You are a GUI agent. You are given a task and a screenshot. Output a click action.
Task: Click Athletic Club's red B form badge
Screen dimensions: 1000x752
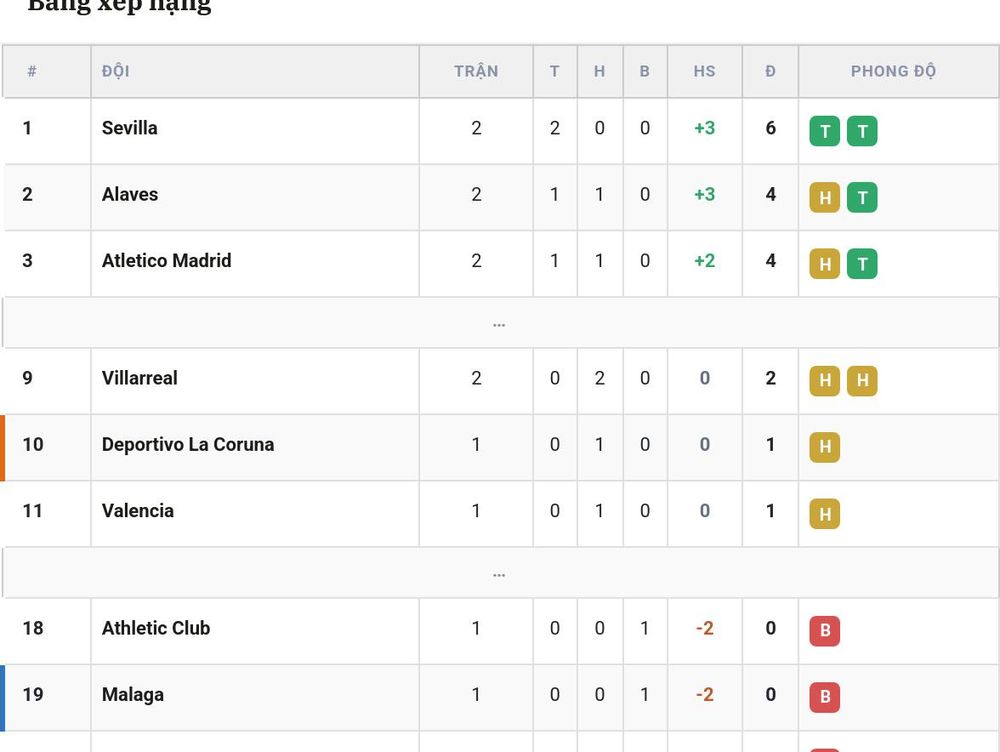point(825,631)
